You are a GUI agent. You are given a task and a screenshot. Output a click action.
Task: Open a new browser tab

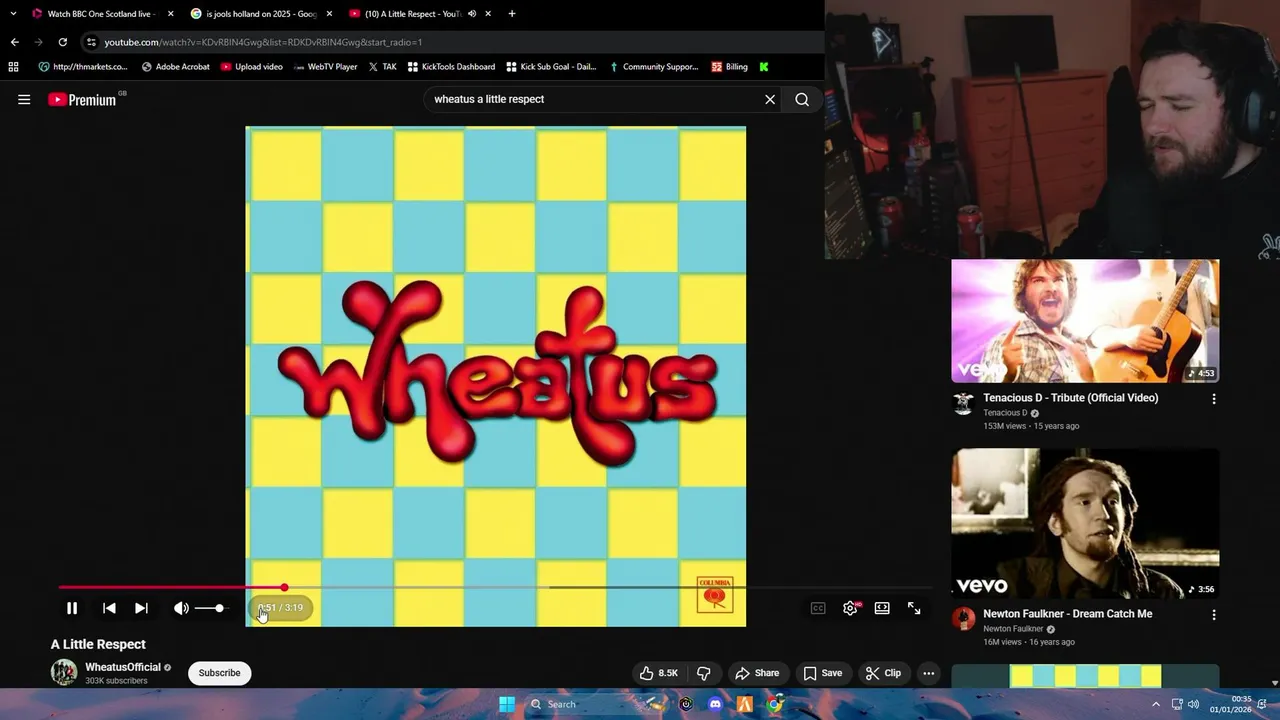tap(512, 14)
